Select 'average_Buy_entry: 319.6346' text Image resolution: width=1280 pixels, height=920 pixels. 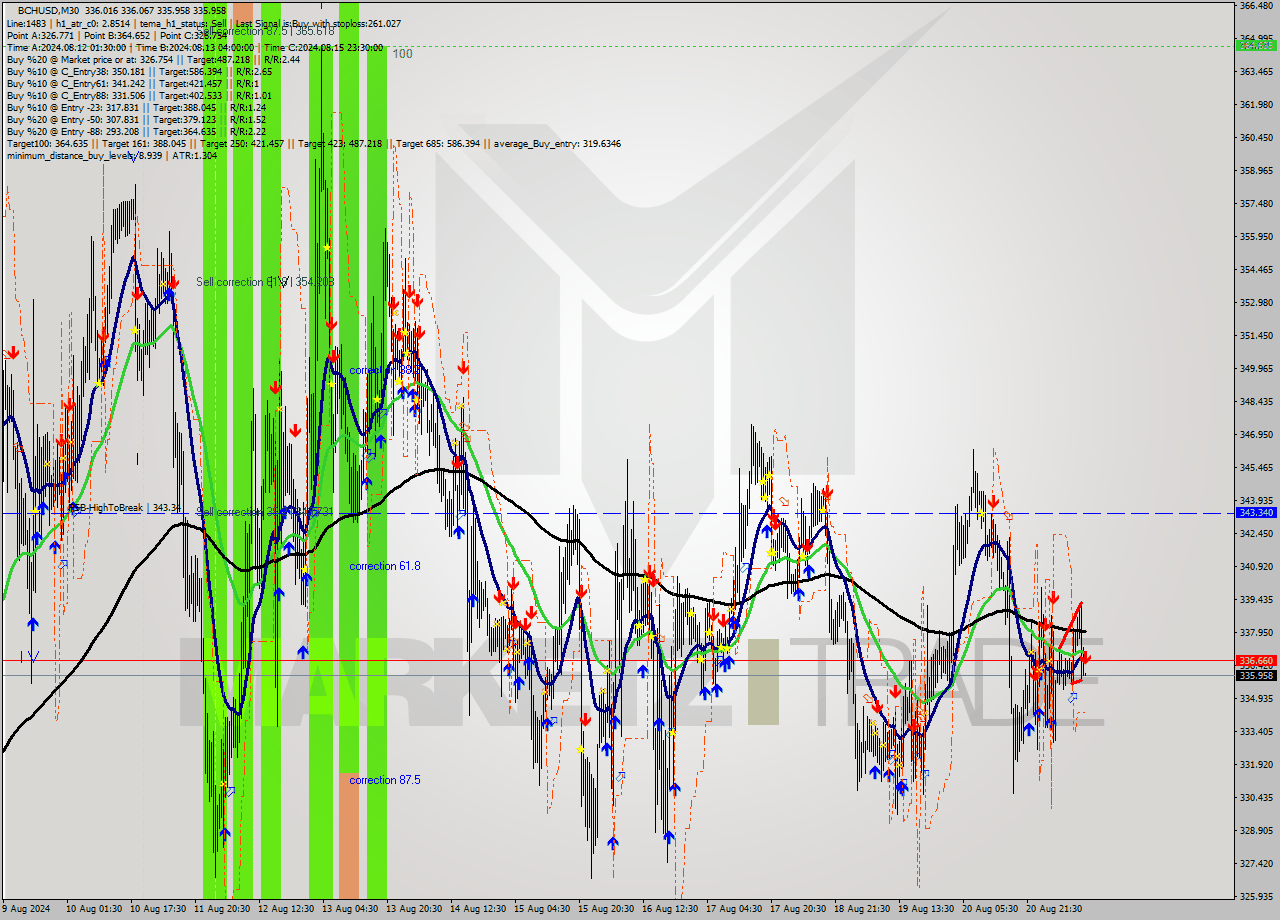click(555, 143)
